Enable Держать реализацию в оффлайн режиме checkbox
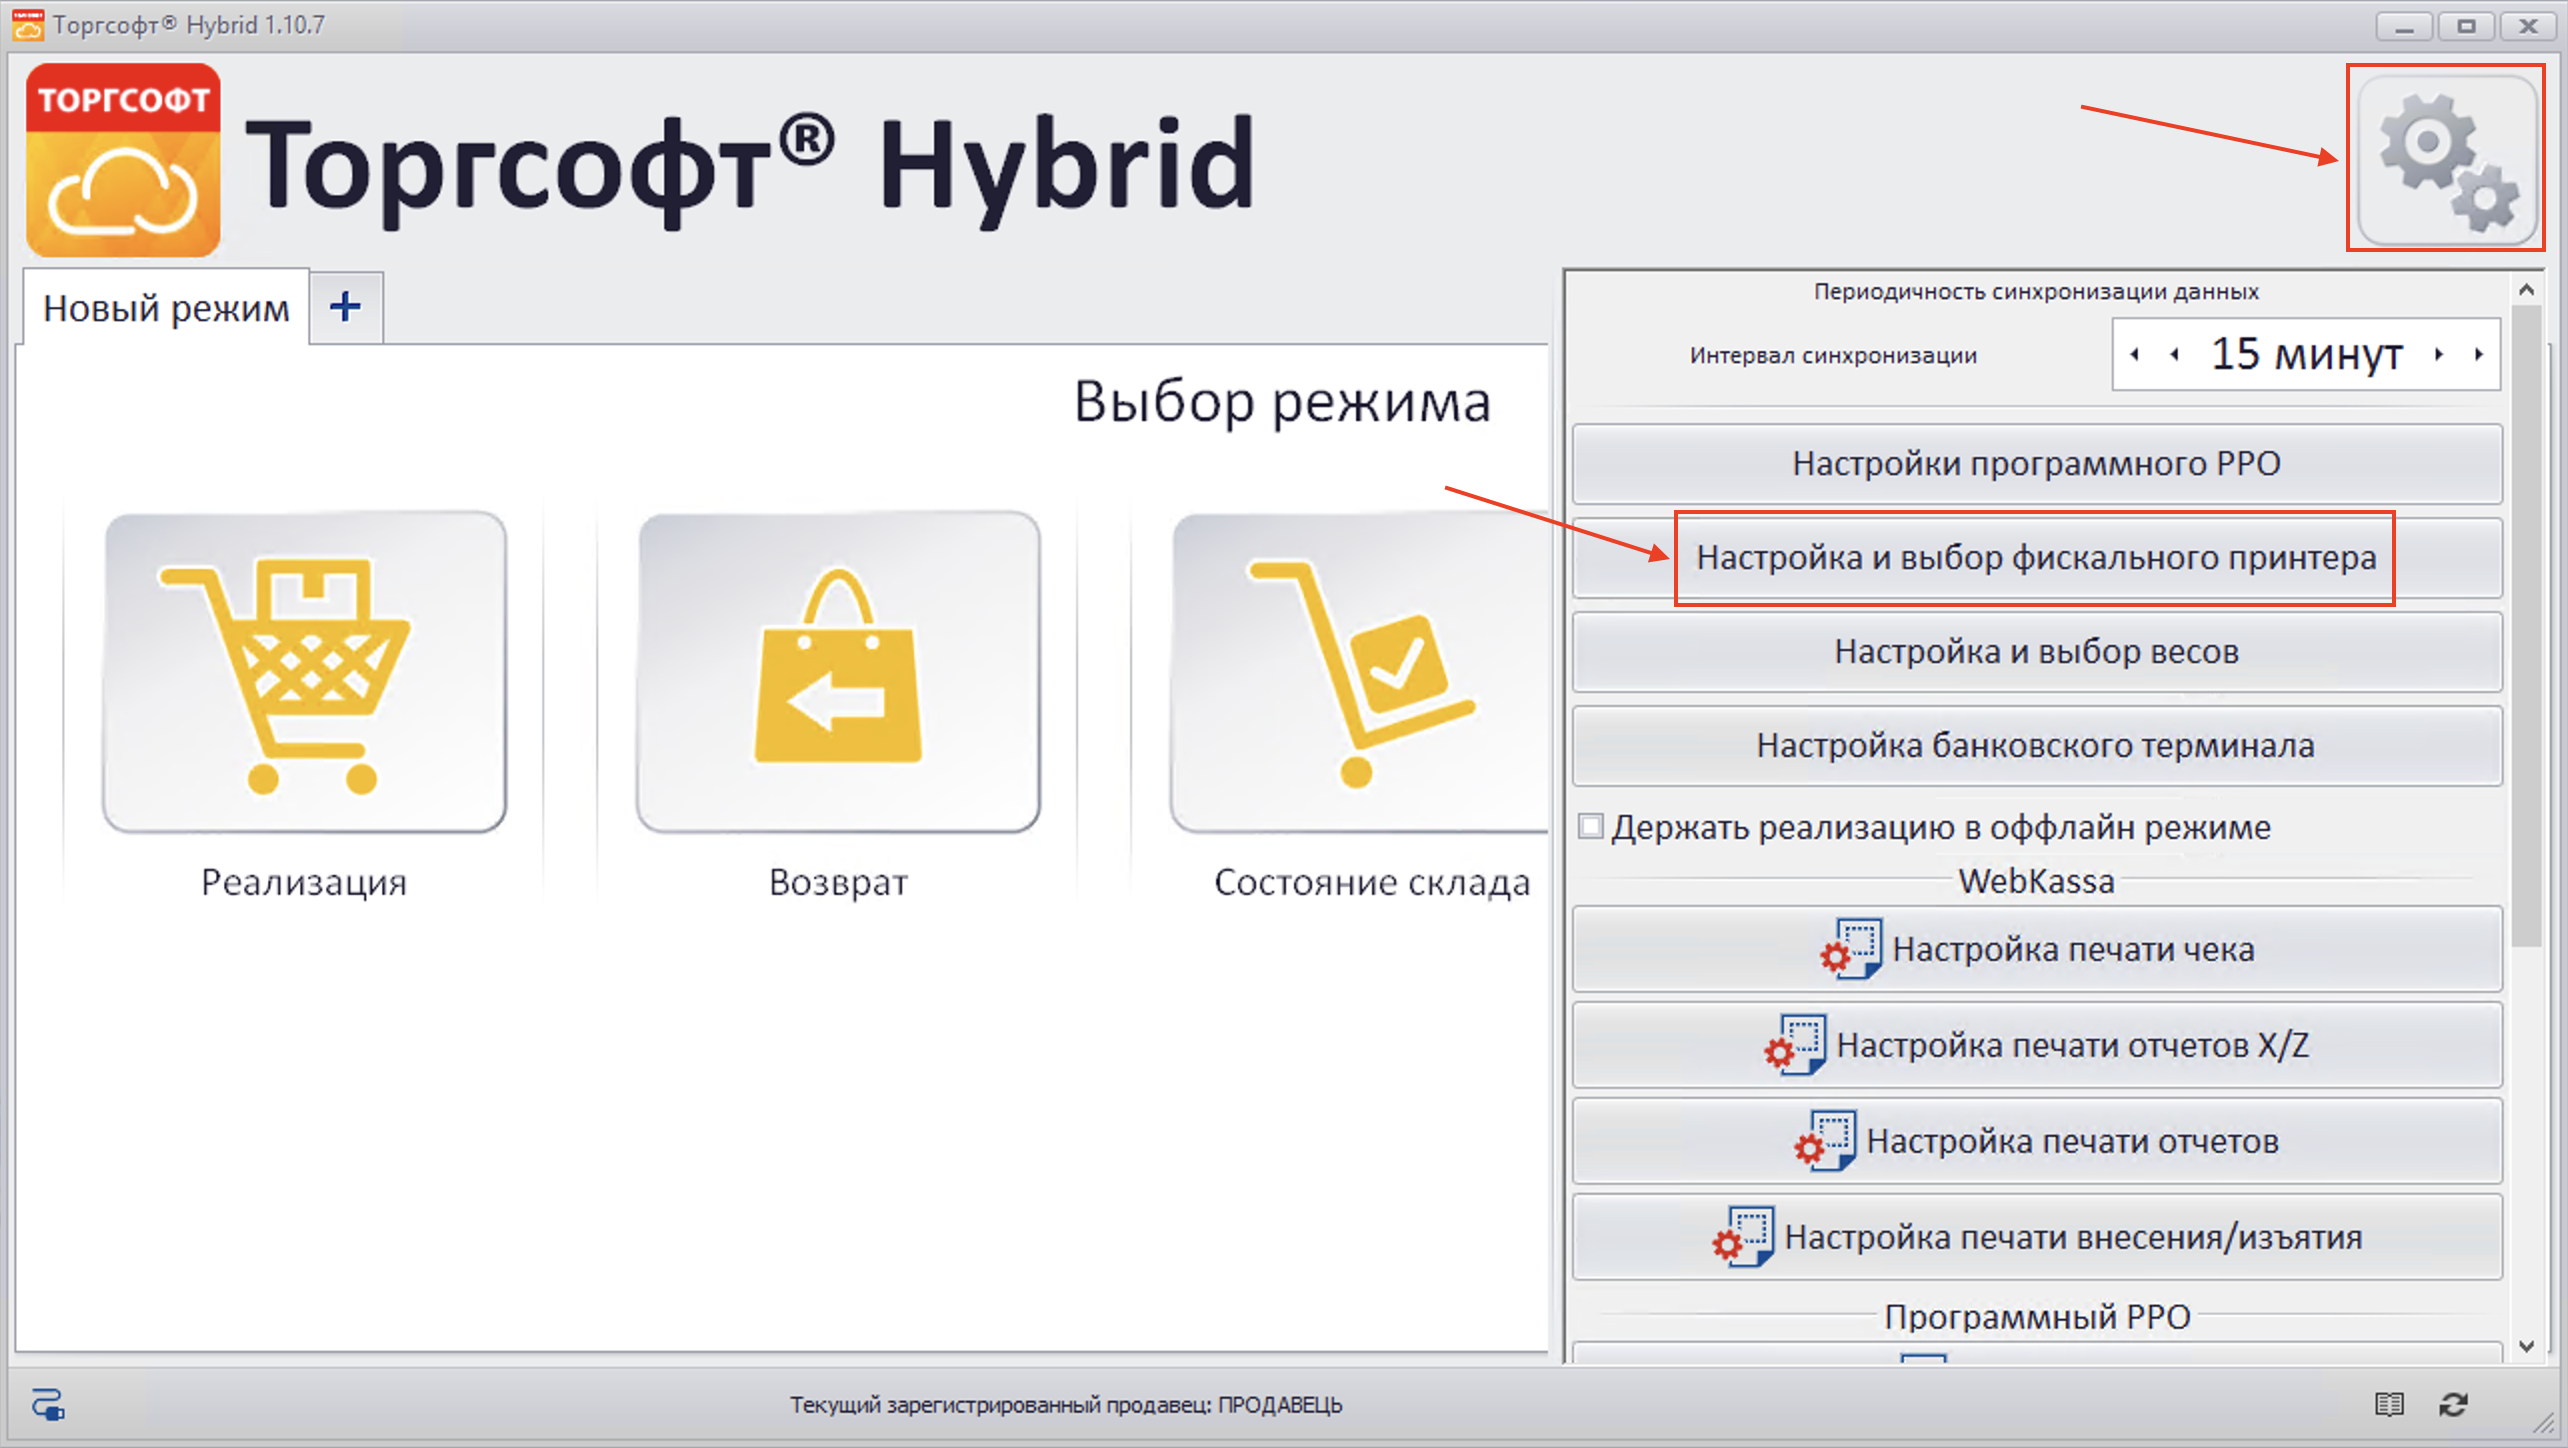This screenshot has width=2568, height=1448. pos(1590,827)
